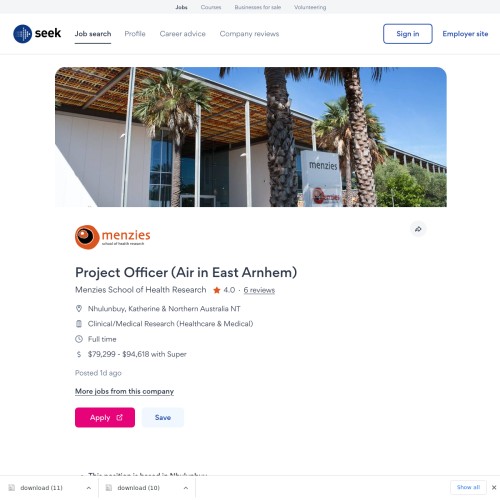Viewport: 500px width, 500px height.
Task: Click the Sign in button
Action: (x=408, y=34)
